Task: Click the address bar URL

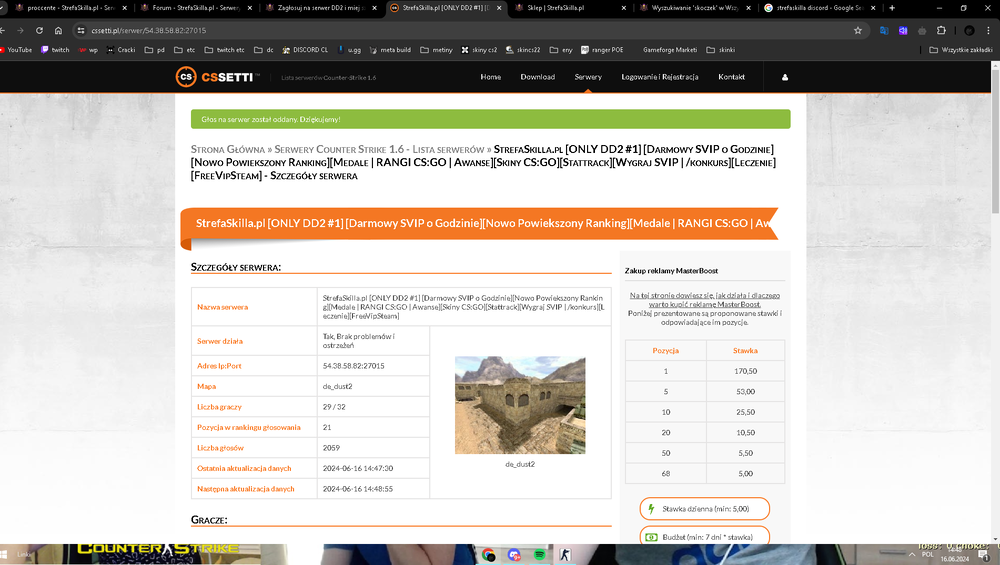Action: [x=149, y=31]
